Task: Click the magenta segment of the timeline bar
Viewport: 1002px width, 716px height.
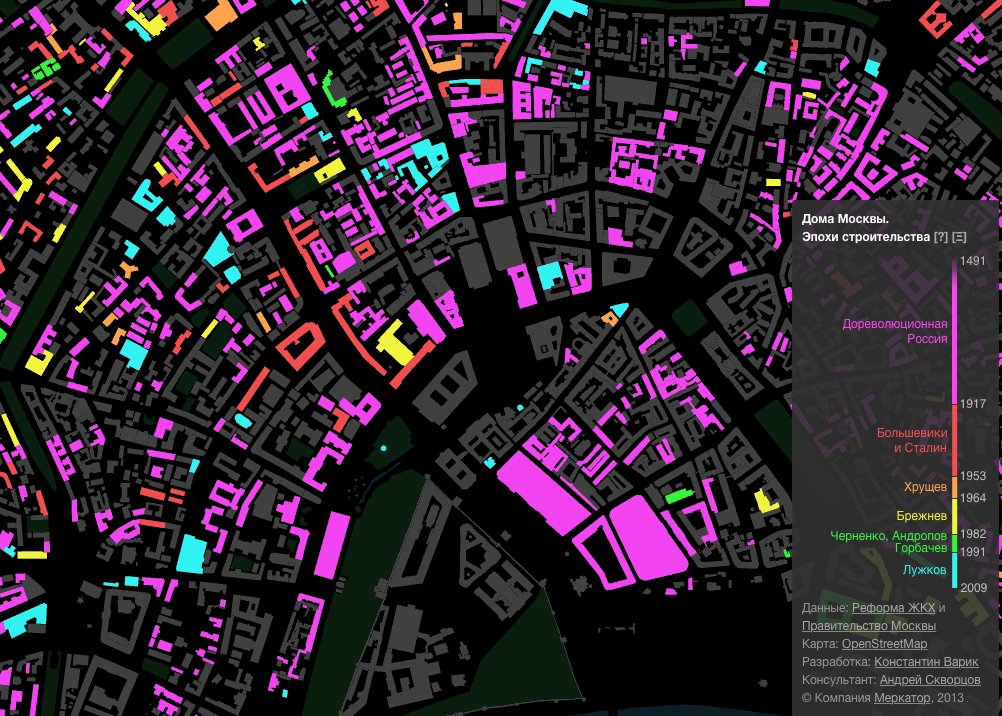Action: tap(955, 330)
